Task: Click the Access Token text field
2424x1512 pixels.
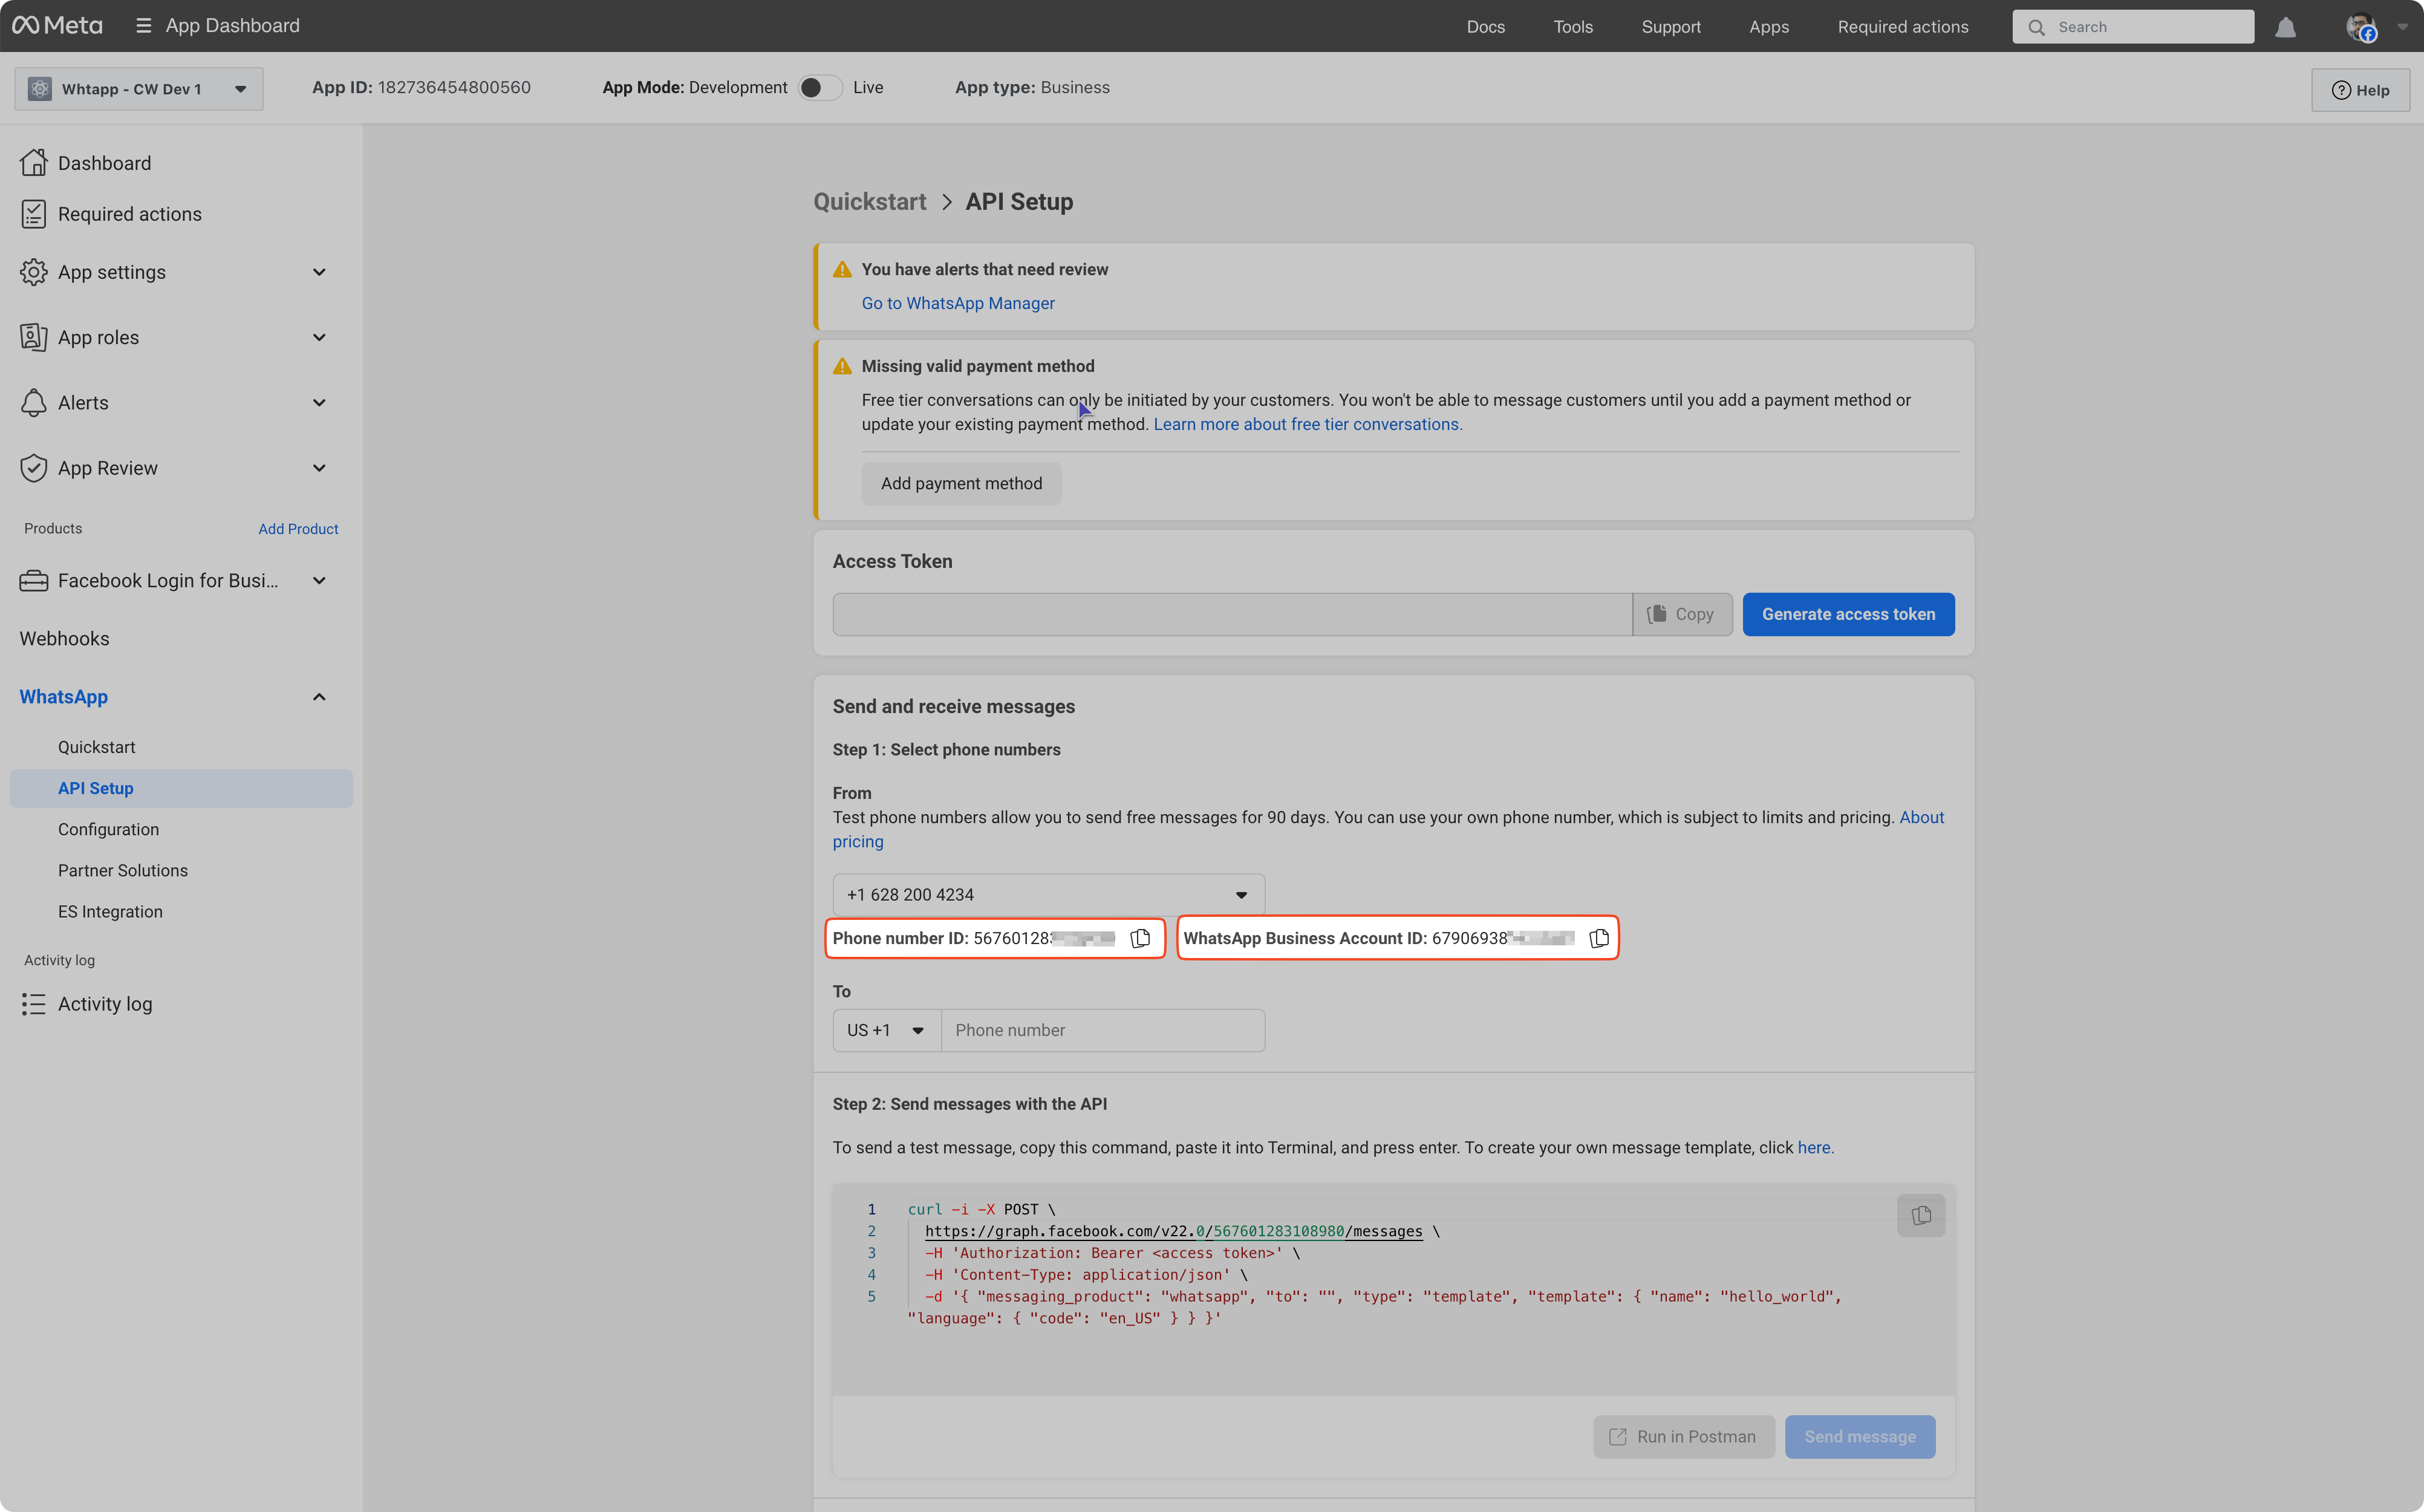Action: click(1232, 614)
